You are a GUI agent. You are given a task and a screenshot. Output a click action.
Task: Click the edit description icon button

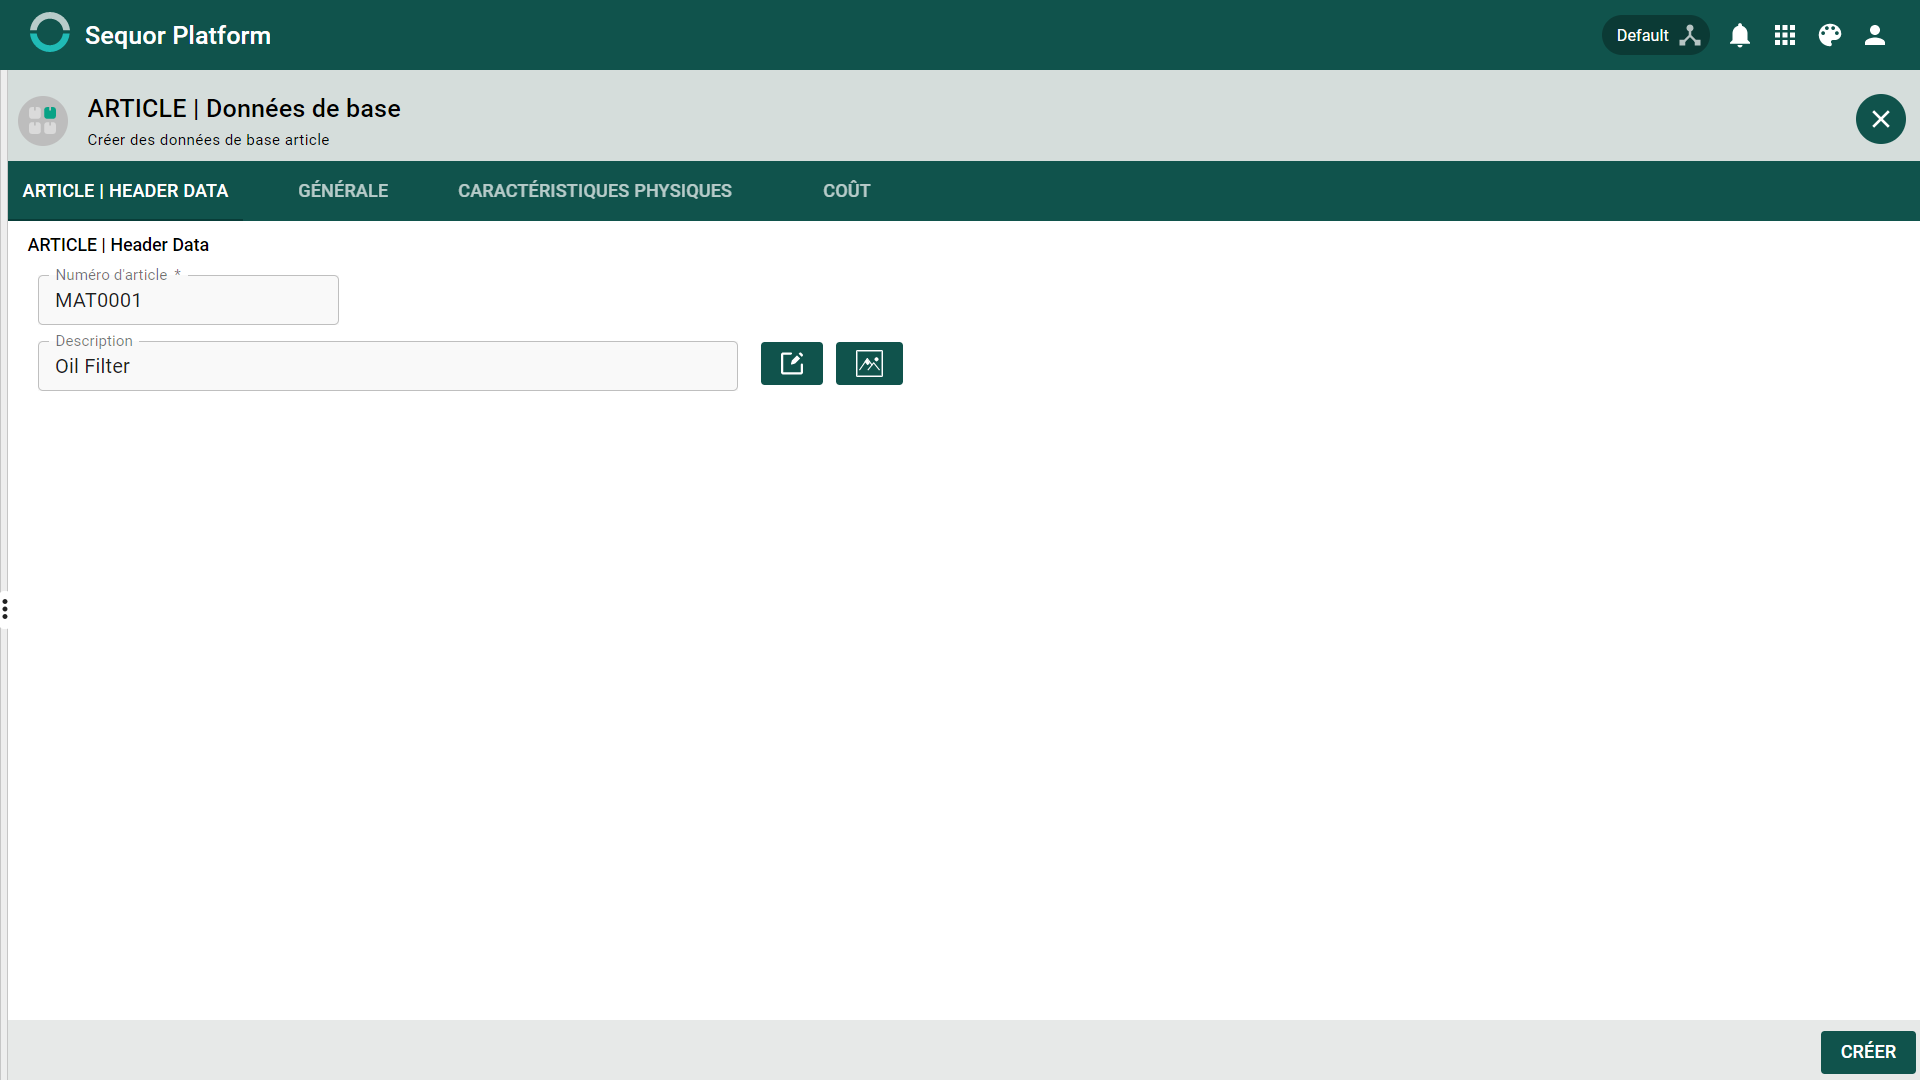[792, 363]
